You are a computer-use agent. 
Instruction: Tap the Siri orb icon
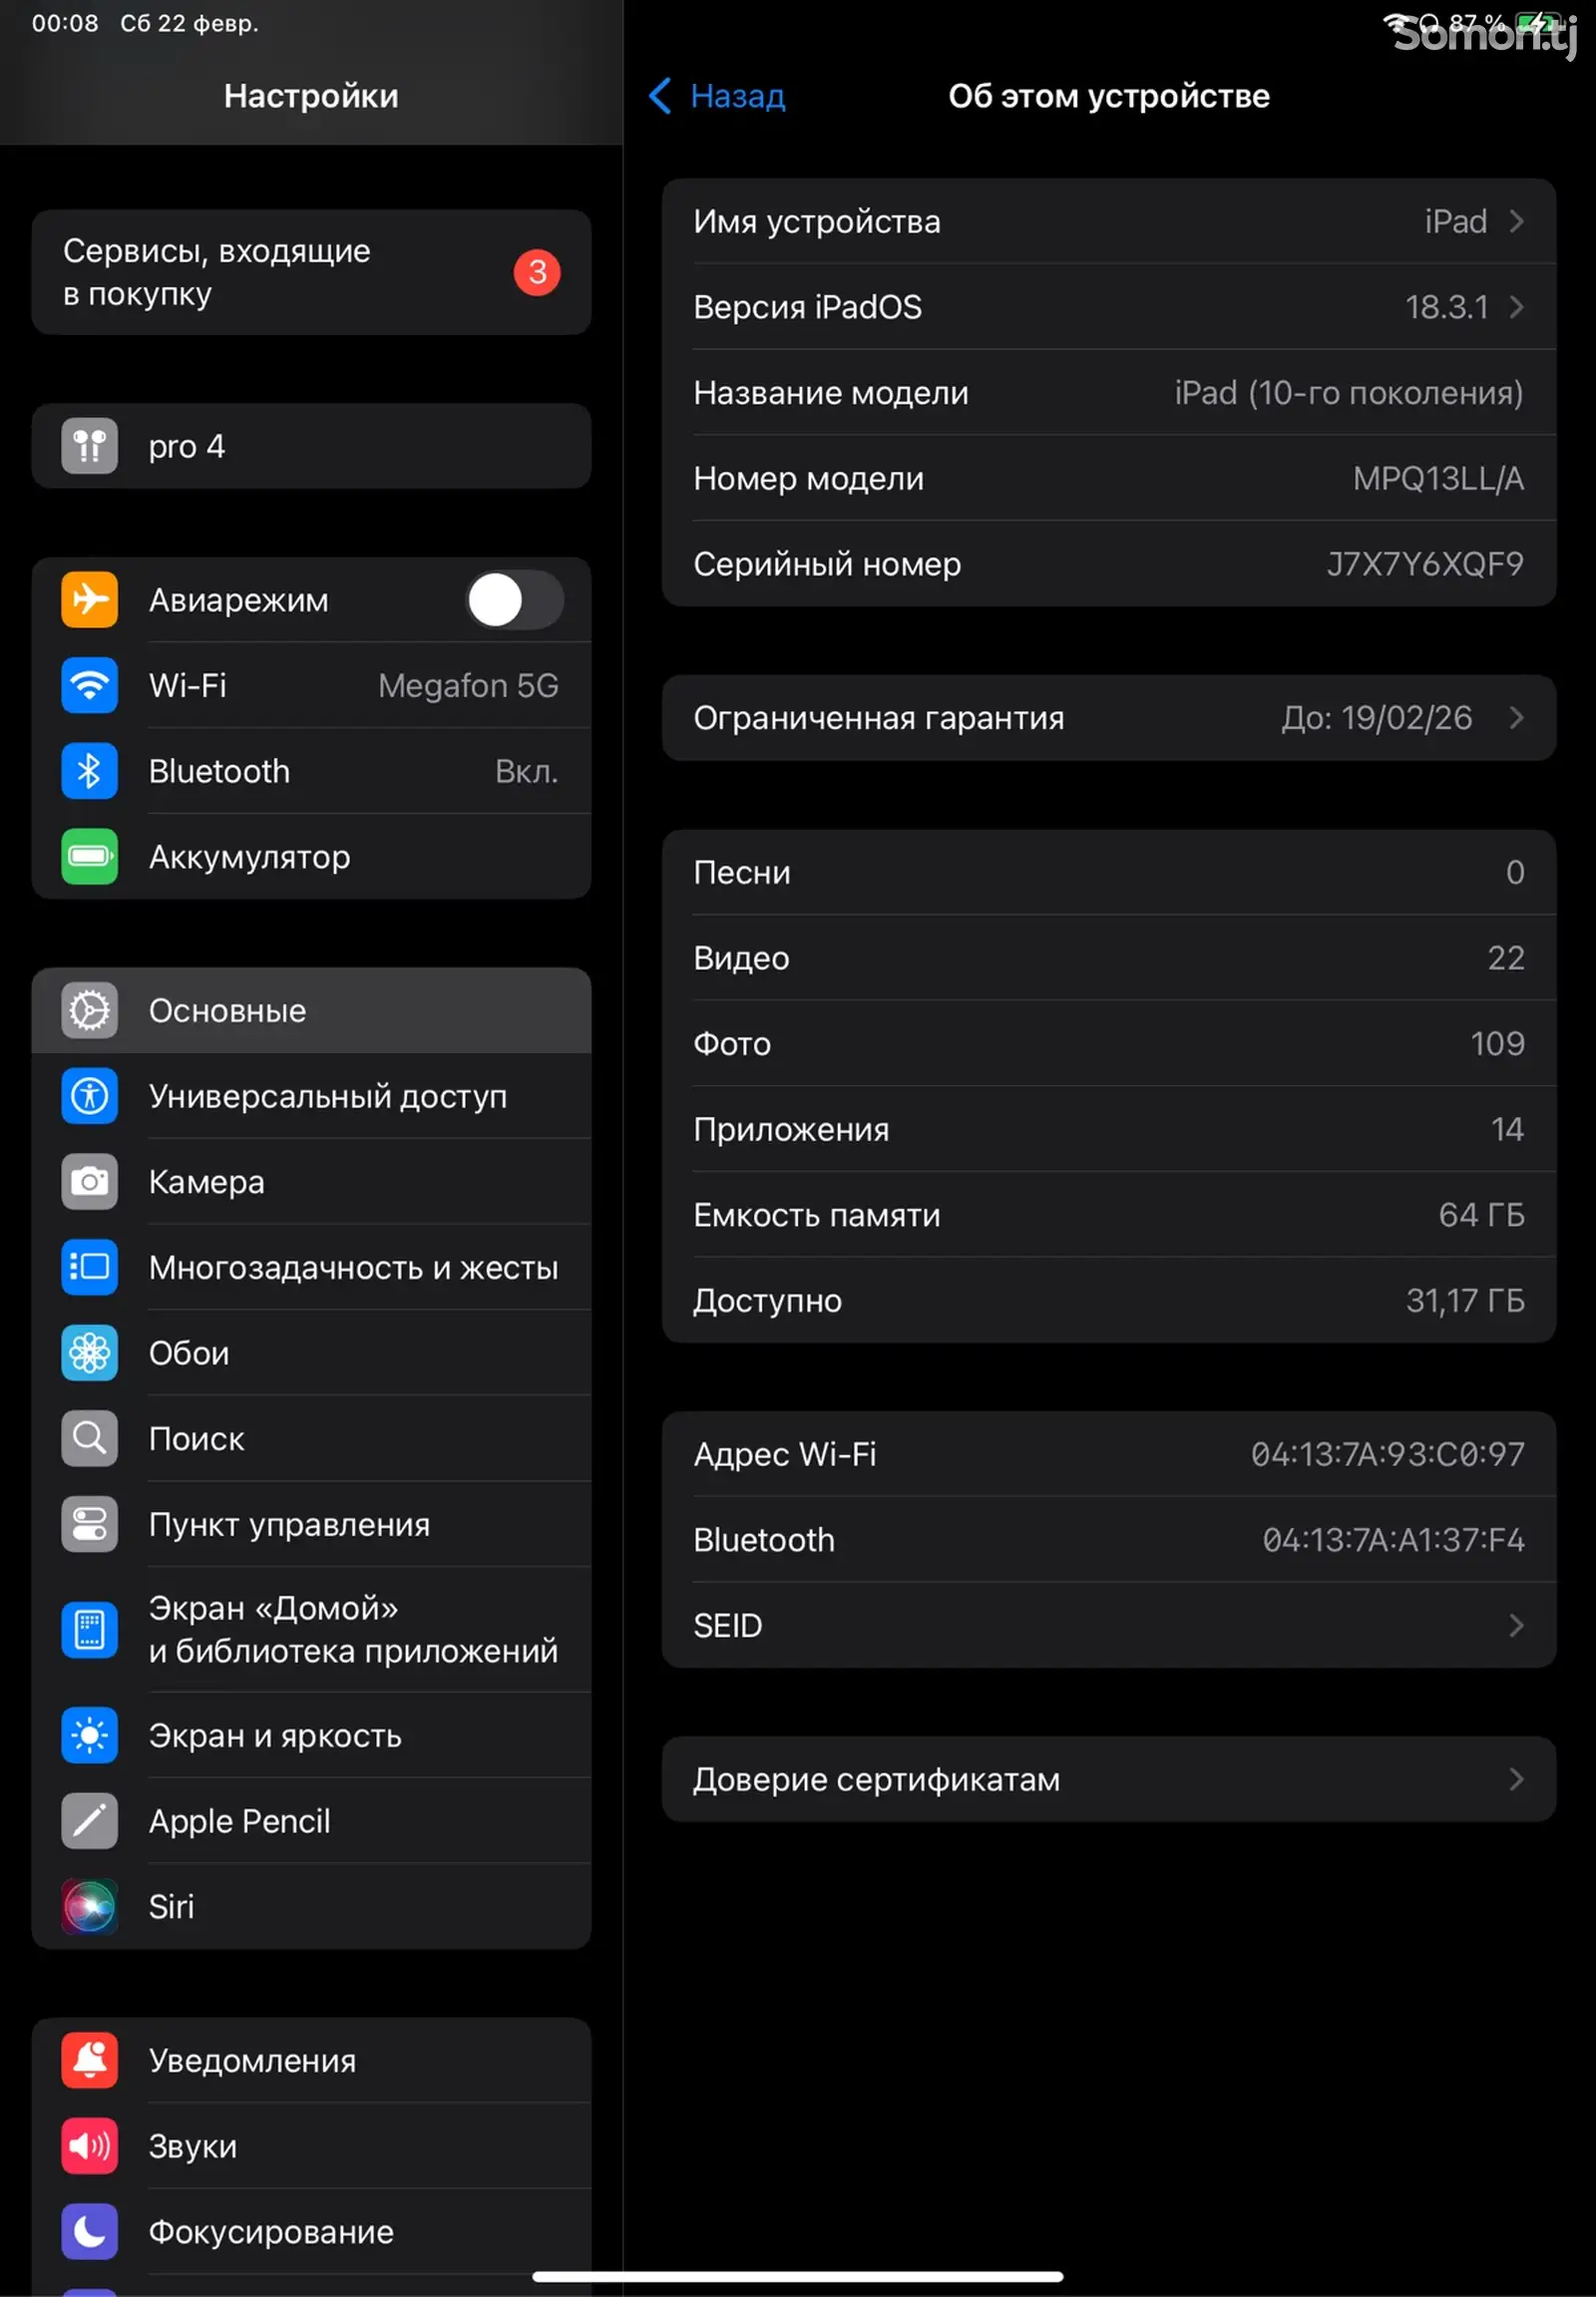click(x=89, y=1907)
